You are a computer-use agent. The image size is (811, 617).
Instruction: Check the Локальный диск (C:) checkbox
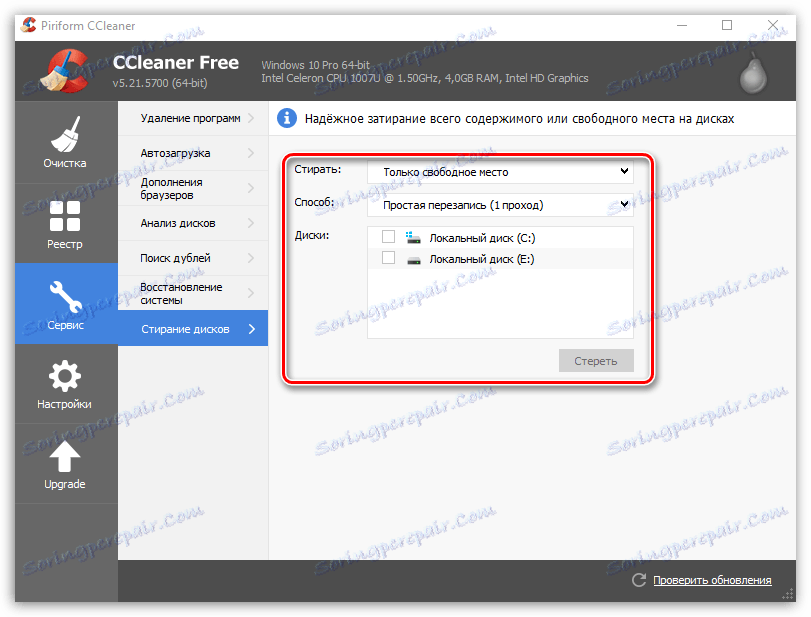pos(388,237)
